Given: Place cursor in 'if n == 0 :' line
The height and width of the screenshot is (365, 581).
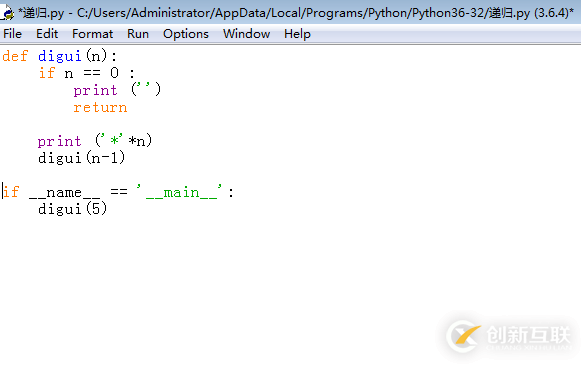Looking at the screenshot, I should 87,73.
